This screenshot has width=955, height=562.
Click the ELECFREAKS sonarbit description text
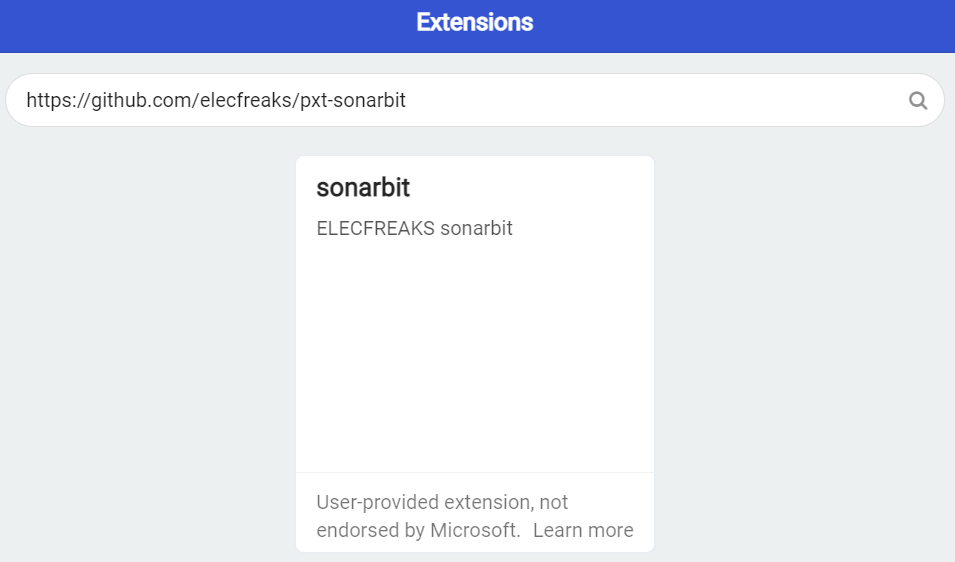point(414,228)
